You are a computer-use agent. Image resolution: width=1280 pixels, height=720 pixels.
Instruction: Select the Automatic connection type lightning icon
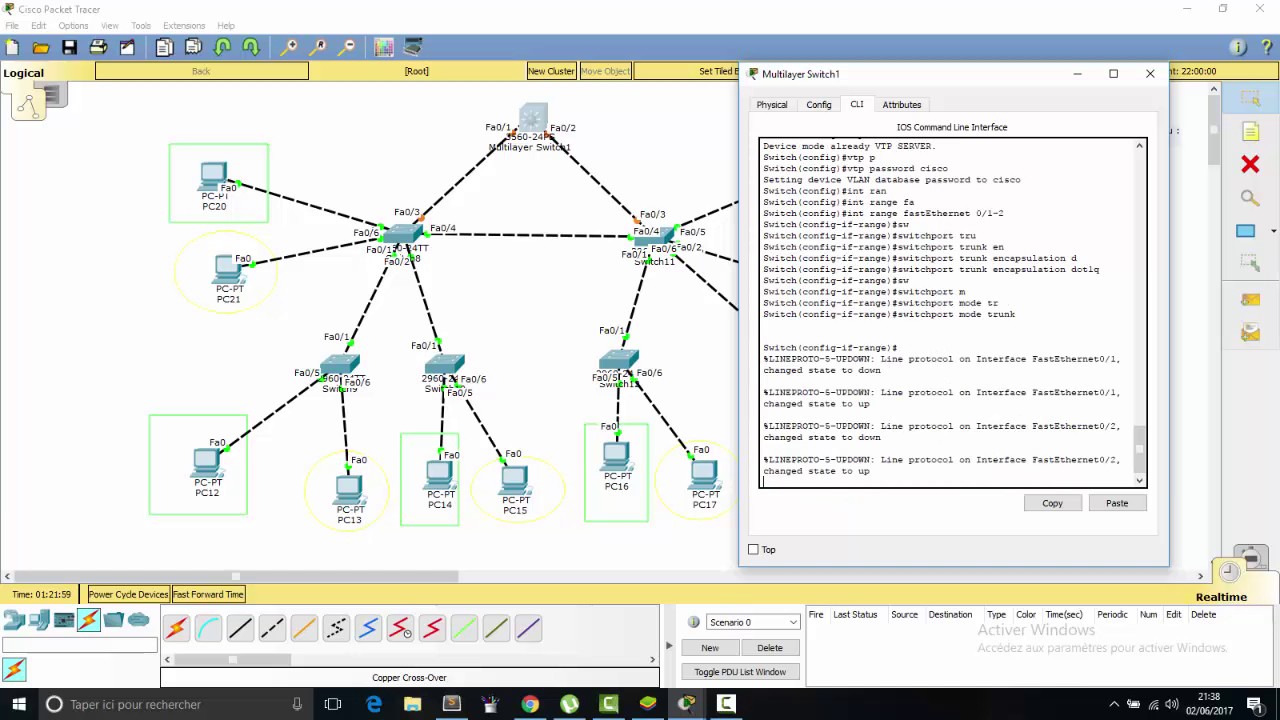[x=176, y=628]
